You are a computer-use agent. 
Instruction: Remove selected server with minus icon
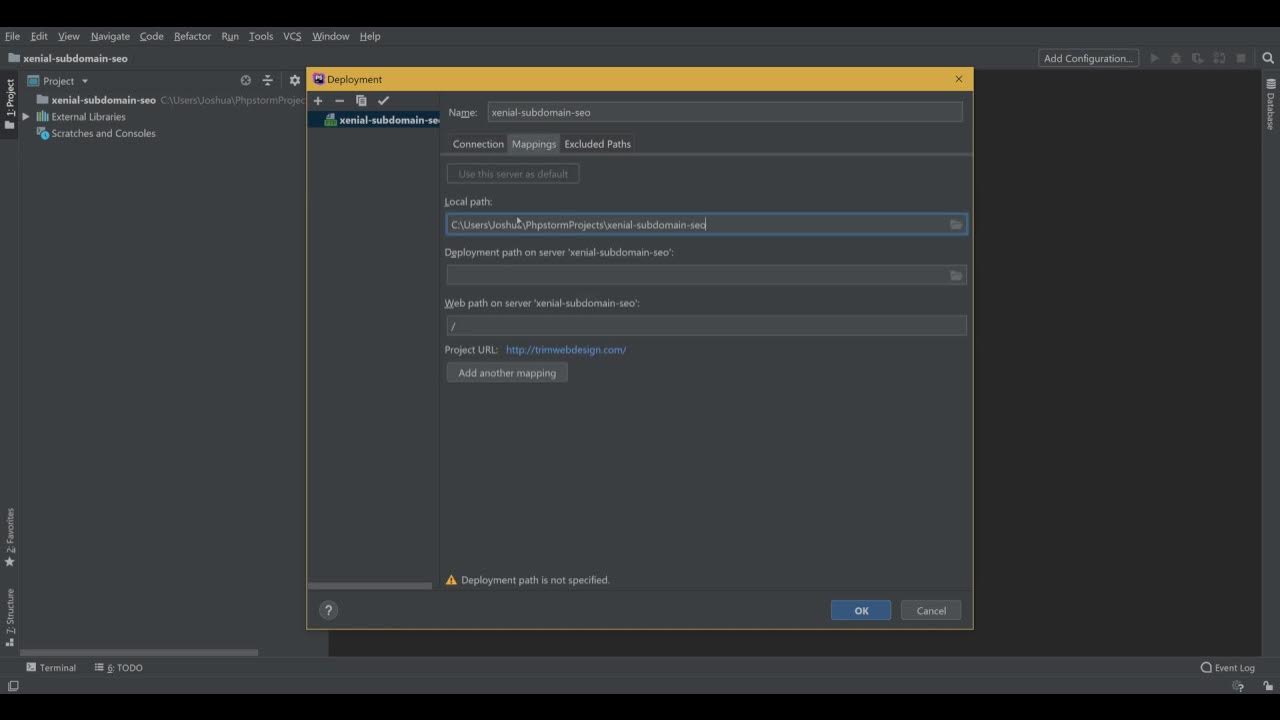[x=339, y=100]
